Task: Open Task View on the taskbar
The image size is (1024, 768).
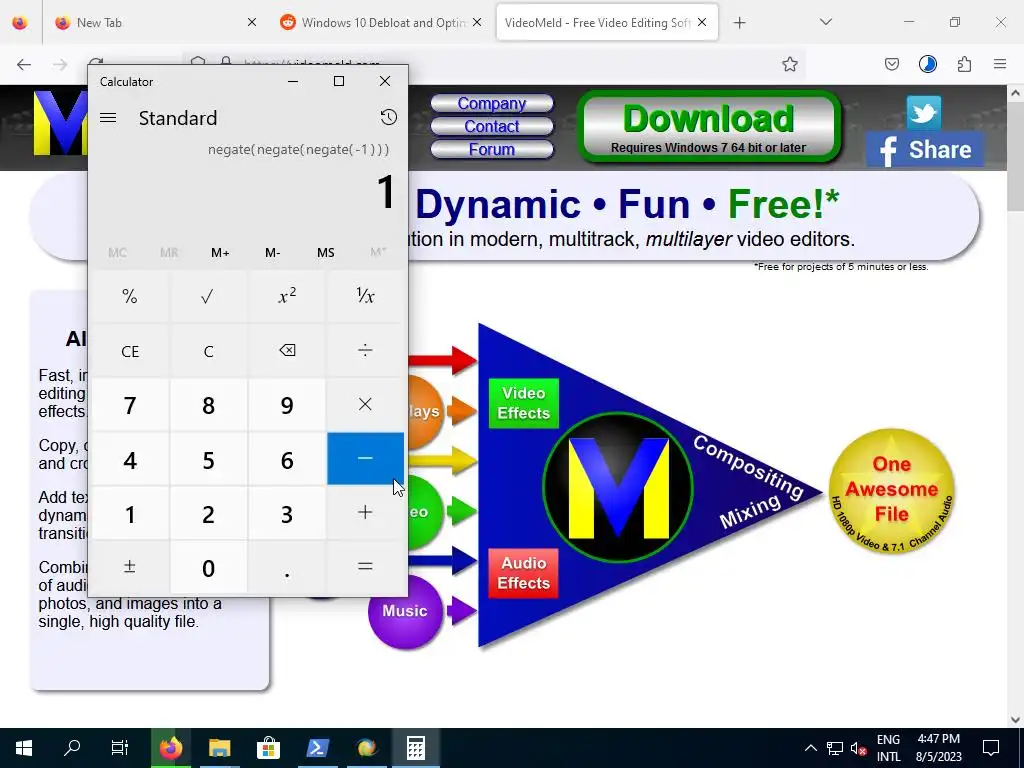Action: coord(120,748)
